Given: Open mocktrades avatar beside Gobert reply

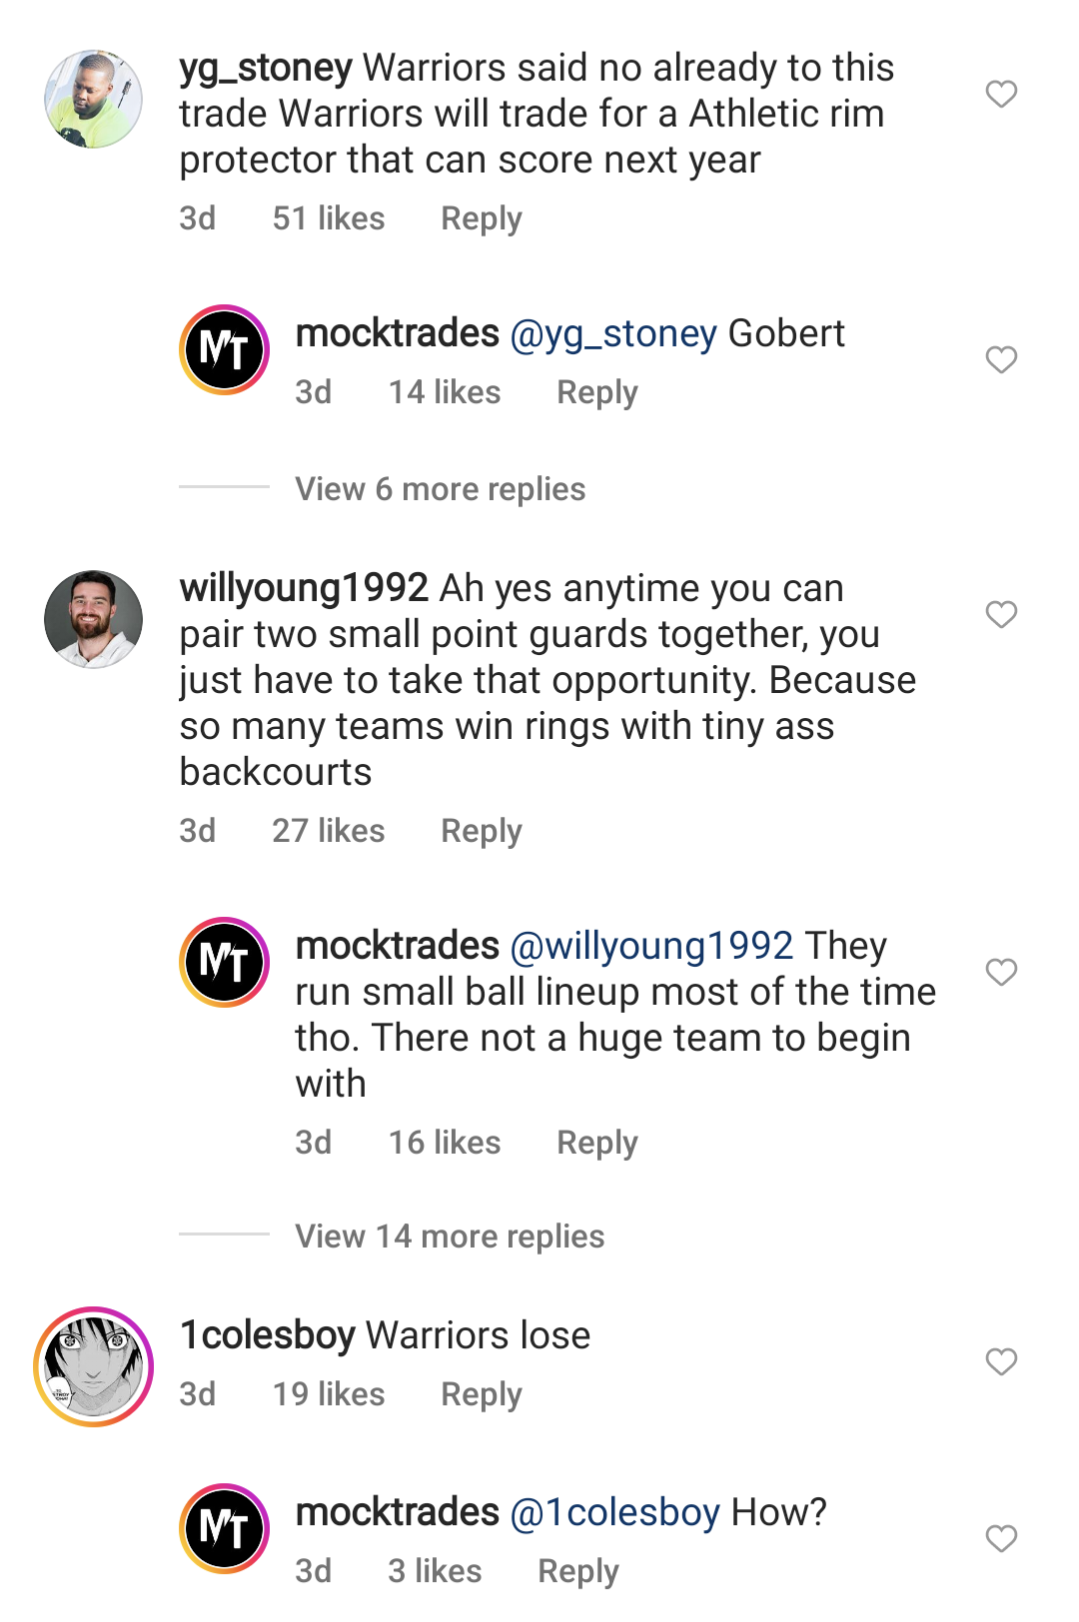Looking at the screenshot, I should tap(224, 350).
